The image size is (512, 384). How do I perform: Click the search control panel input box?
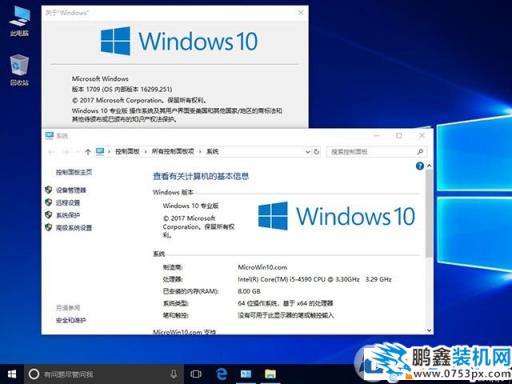371,152
